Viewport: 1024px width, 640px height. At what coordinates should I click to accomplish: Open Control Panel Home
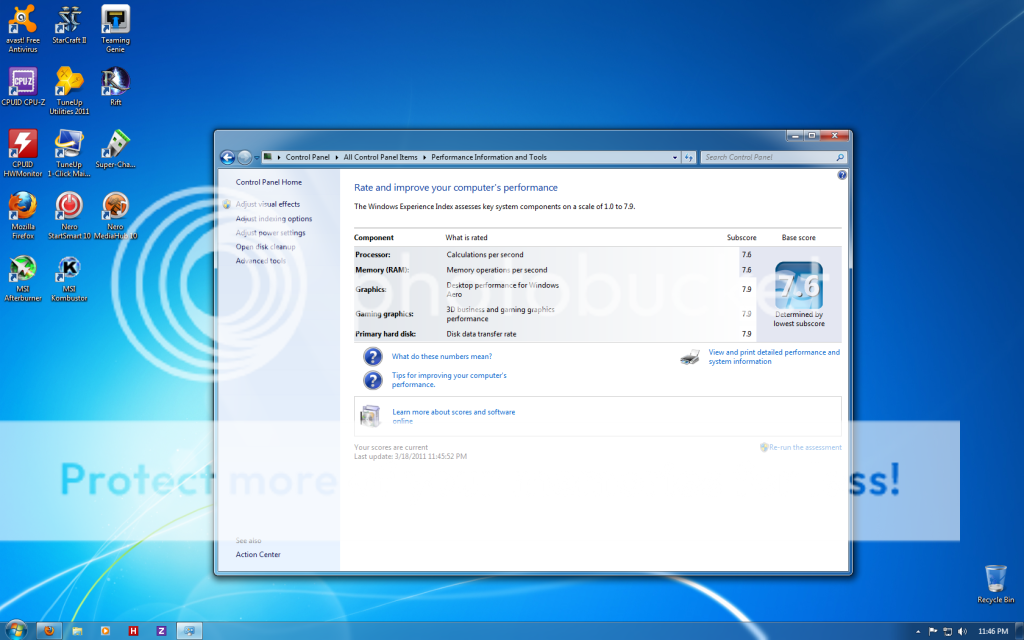268,182
